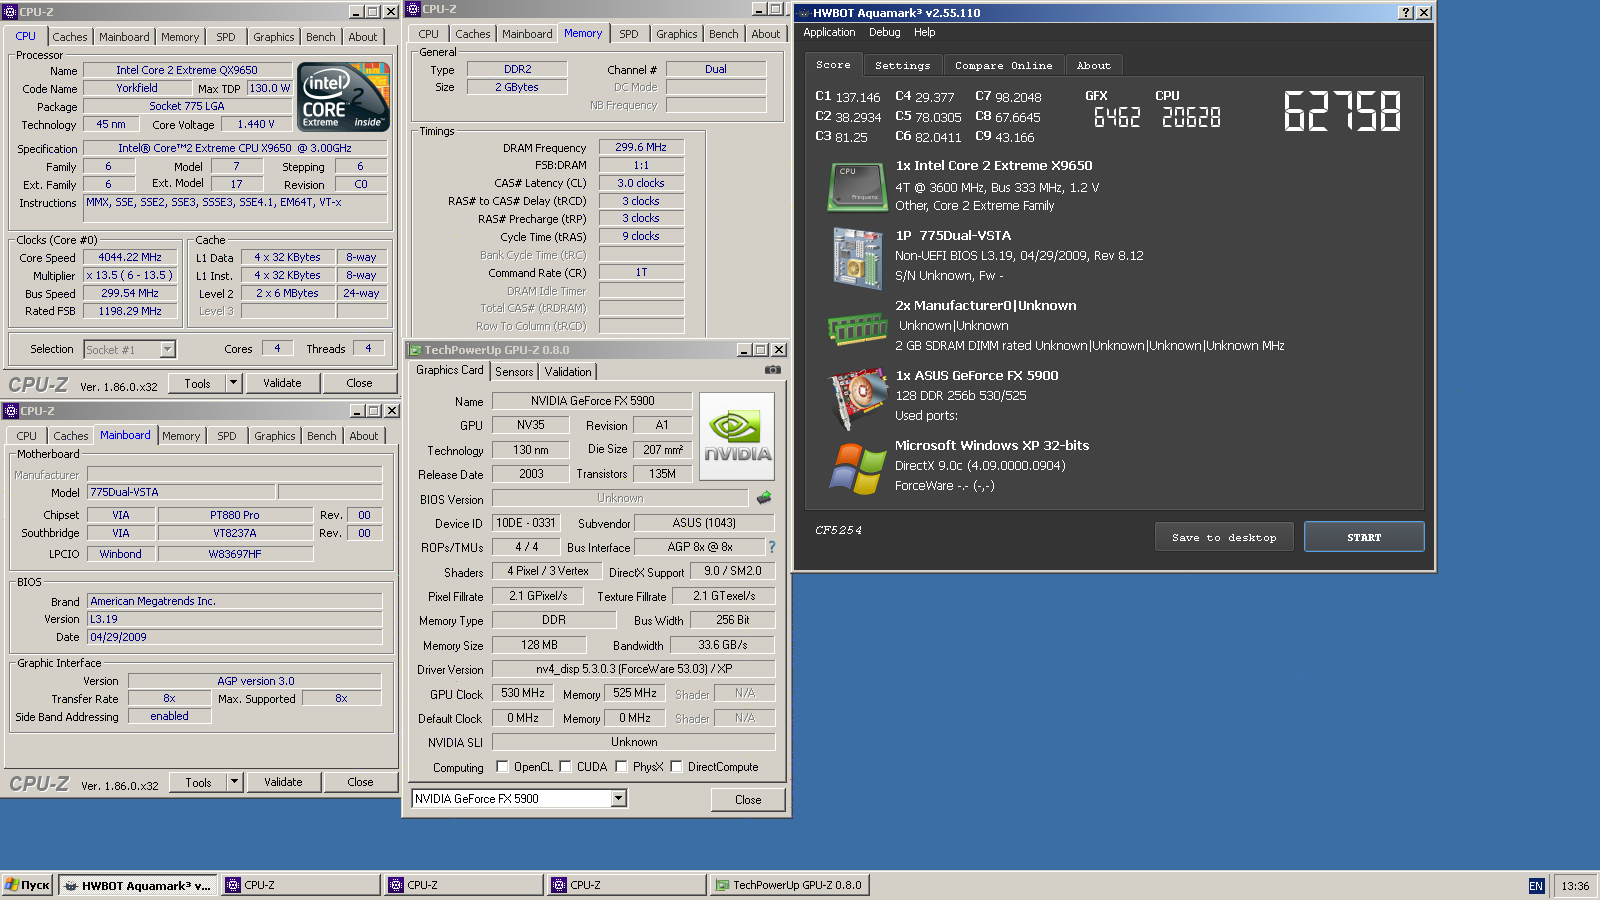
Task: Open the Debug menu in Aquamark
Action: pos(884,33)
